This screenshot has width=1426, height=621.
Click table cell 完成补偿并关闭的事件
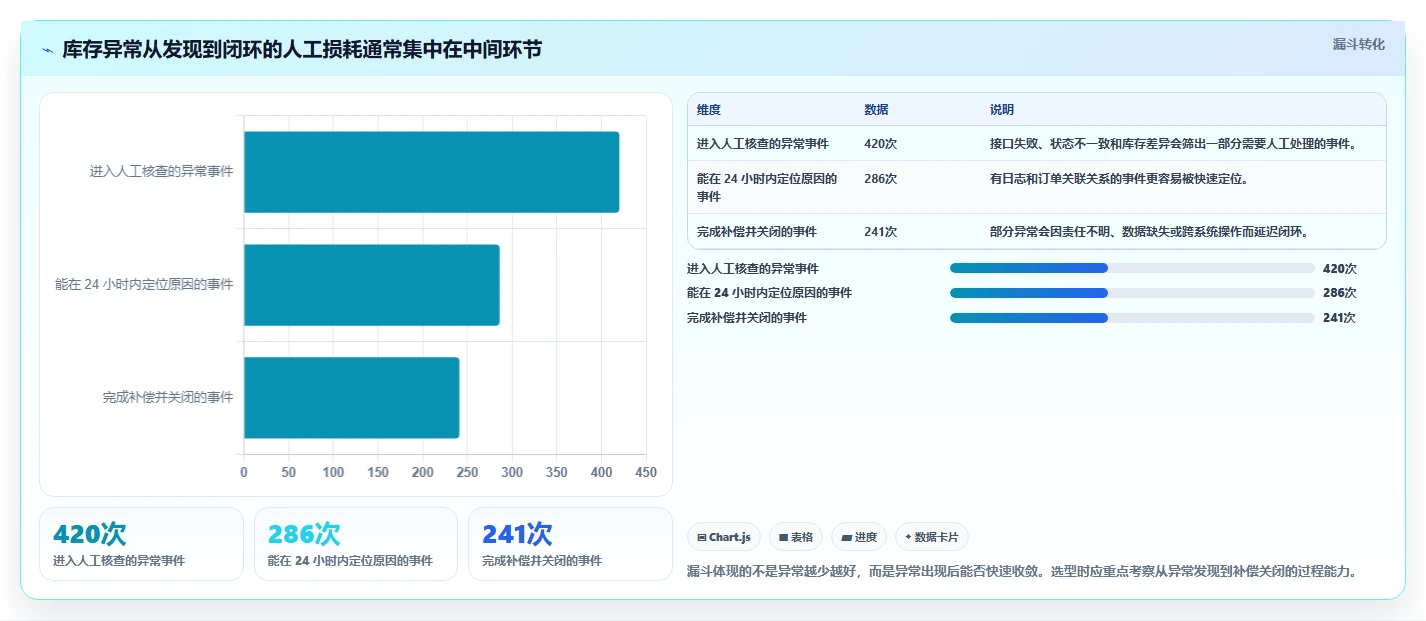757,232
